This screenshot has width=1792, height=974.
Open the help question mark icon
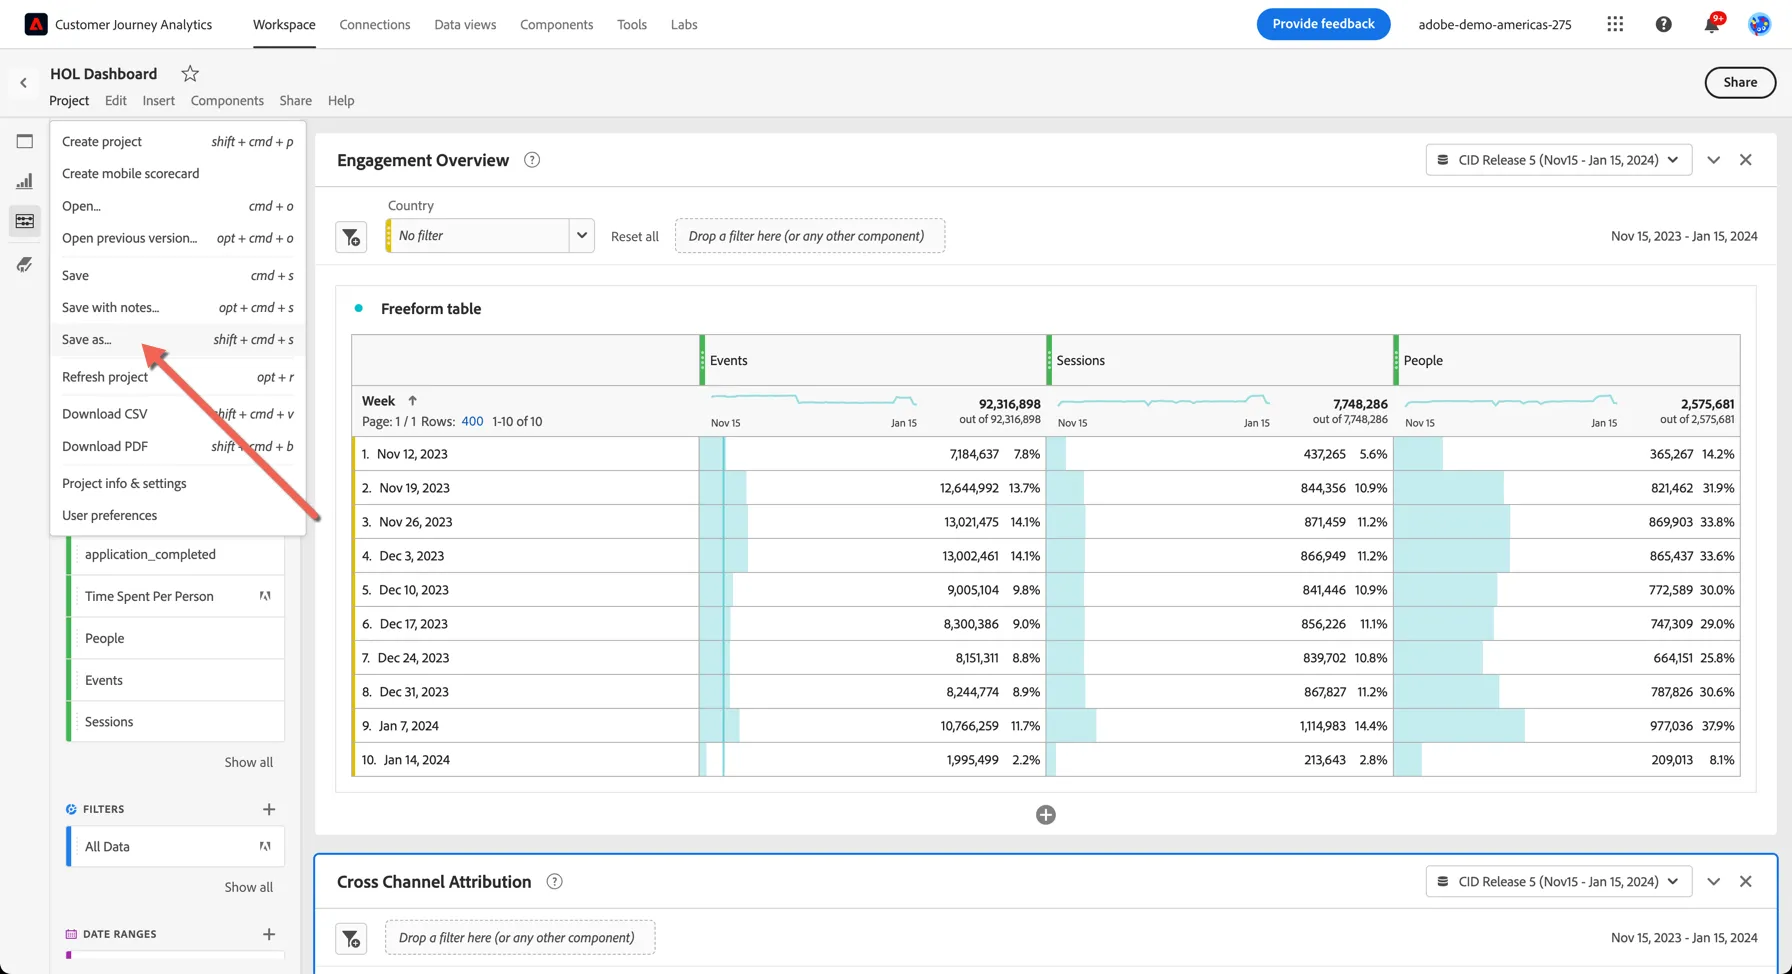tap(1663, 24)
